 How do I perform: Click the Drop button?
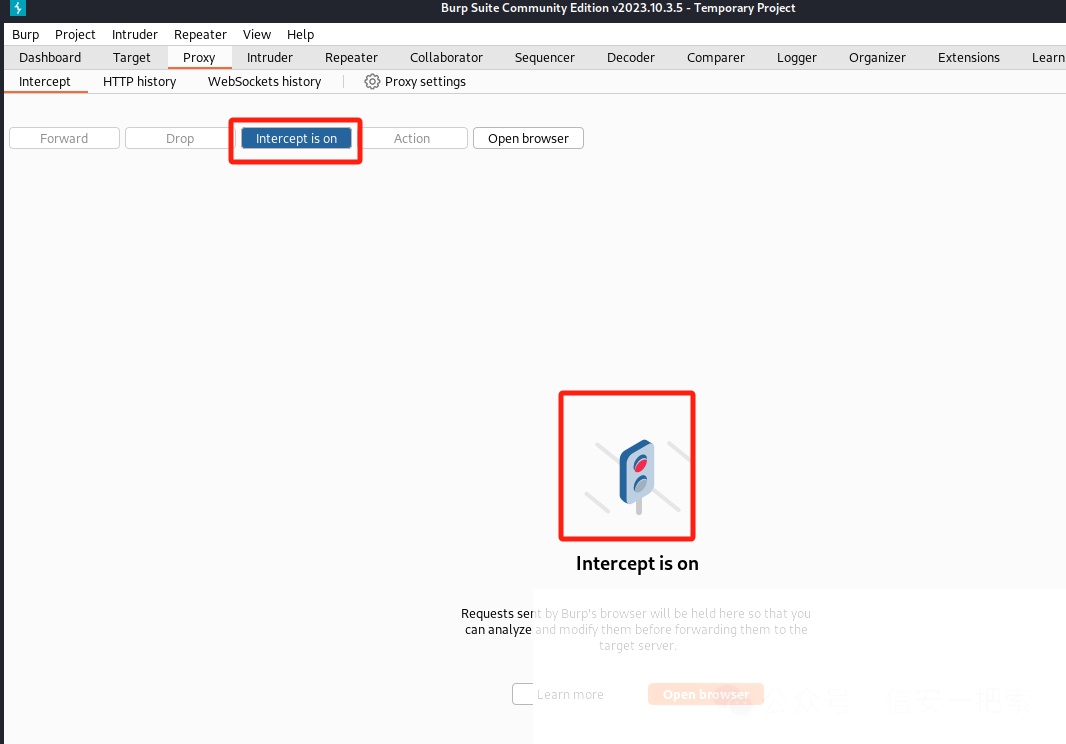pyautogui.click(x=180, y=138)
